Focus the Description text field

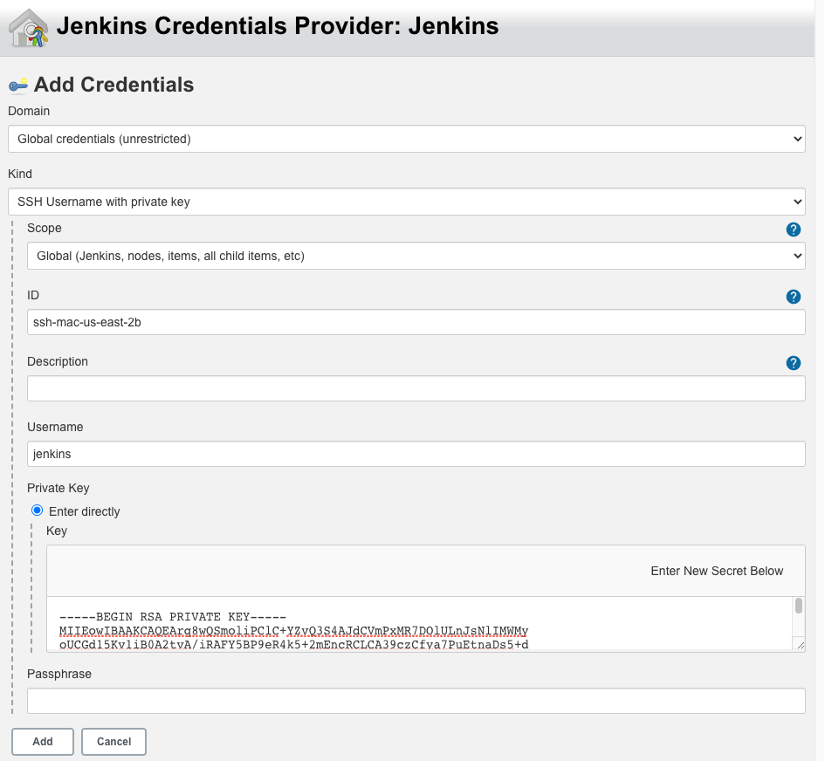coord(416,388)
